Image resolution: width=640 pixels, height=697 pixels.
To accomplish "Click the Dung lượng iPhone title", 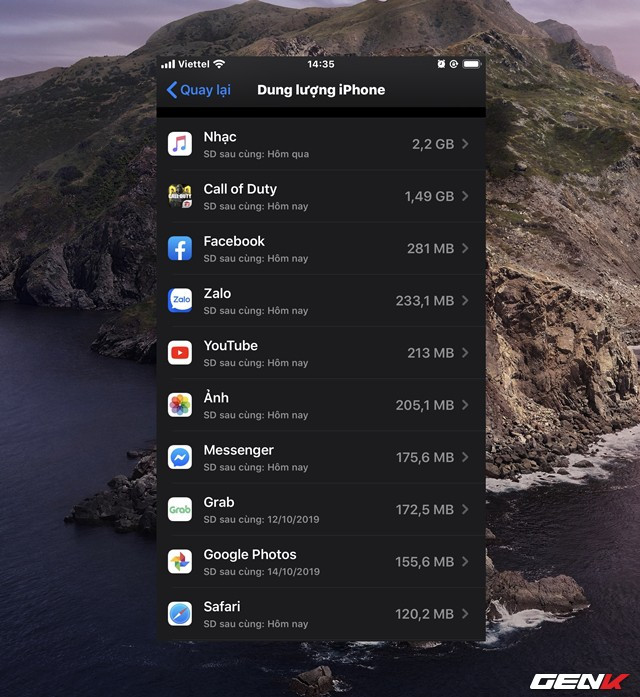I will [321, 90].
